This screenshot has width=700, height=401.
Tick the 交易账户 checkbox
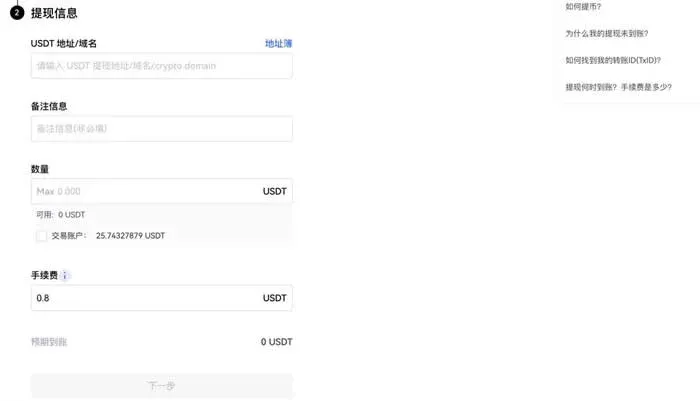[42, 236]
